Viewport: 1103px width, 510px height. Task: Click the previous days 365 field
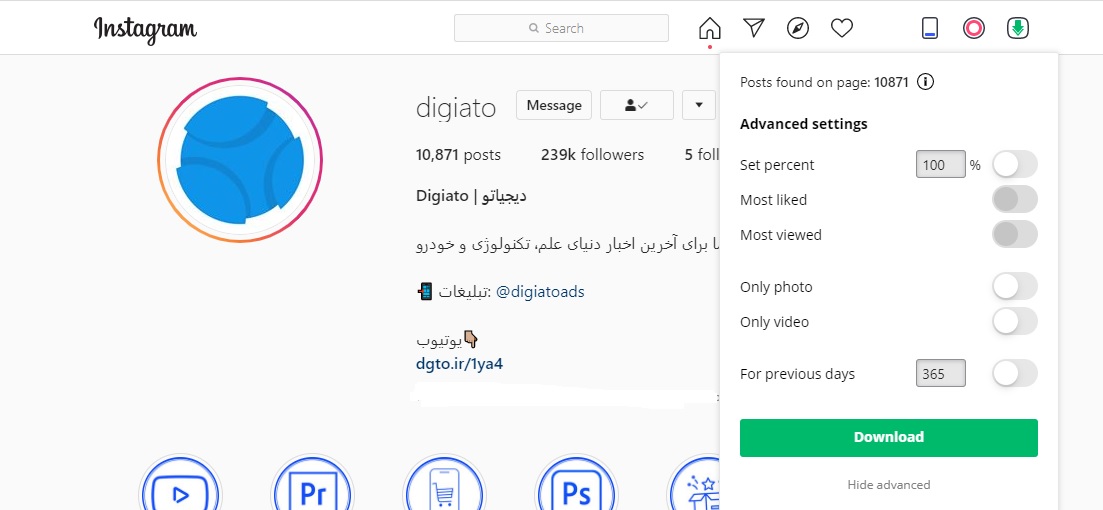pos(941,374)
